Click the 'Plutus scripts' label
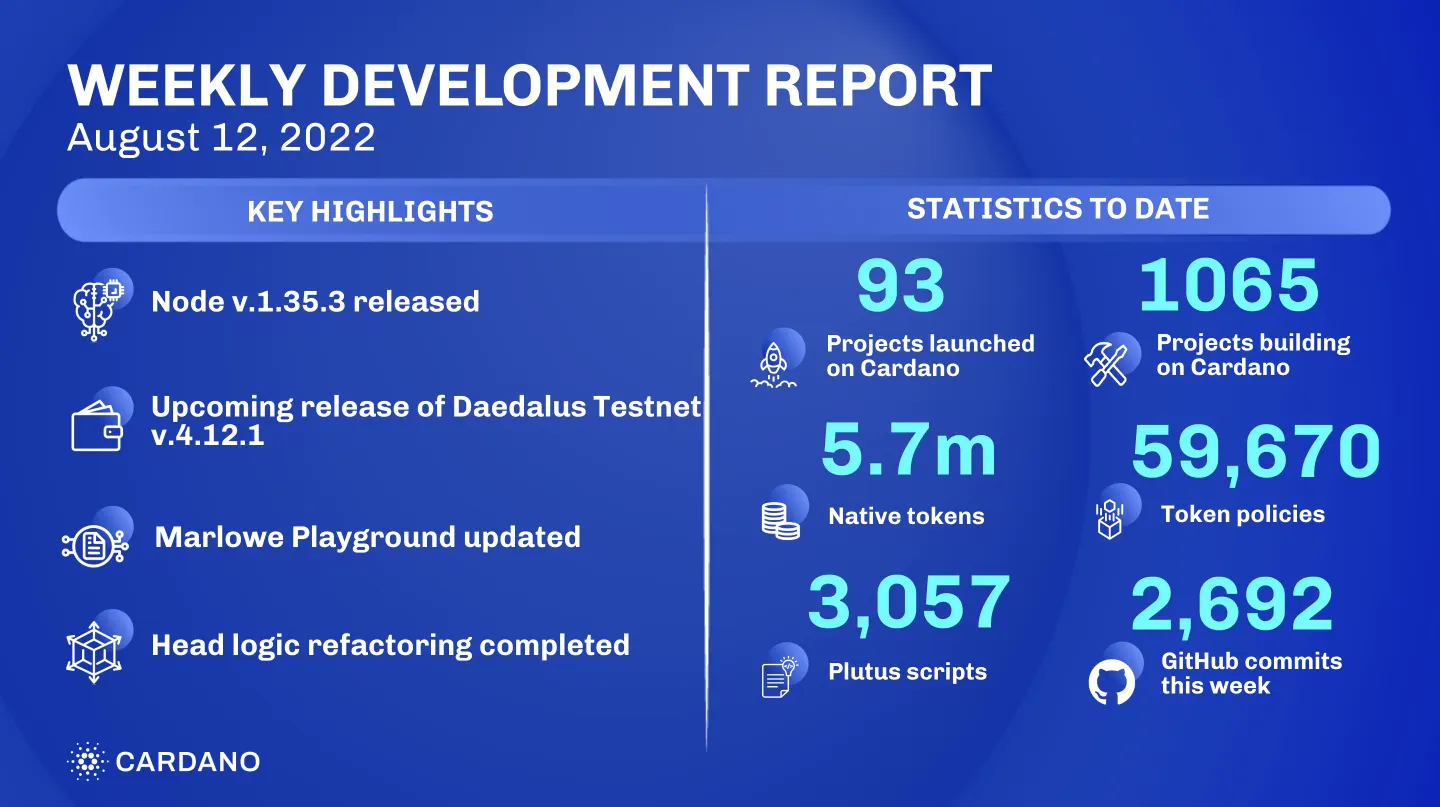1440x807 pixels. pyautogui.click(x=907, y=673)
